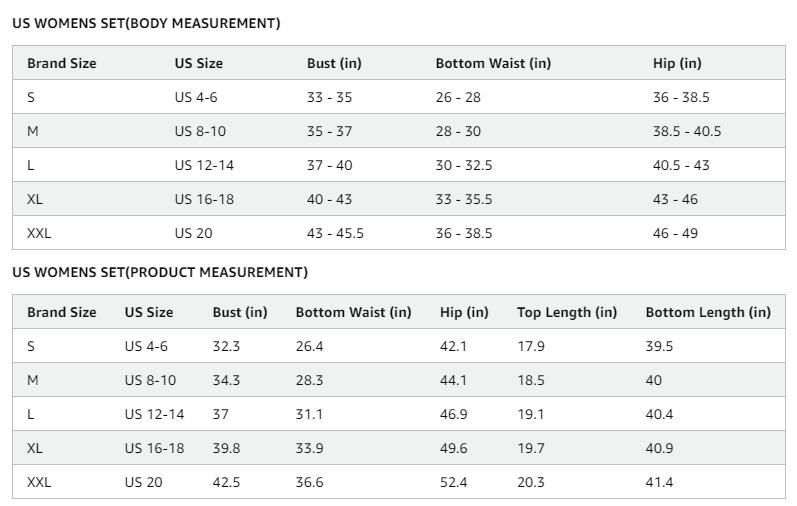Select the Hip (in) header in body table
797x506 pixels.
(x=677, y=63)
